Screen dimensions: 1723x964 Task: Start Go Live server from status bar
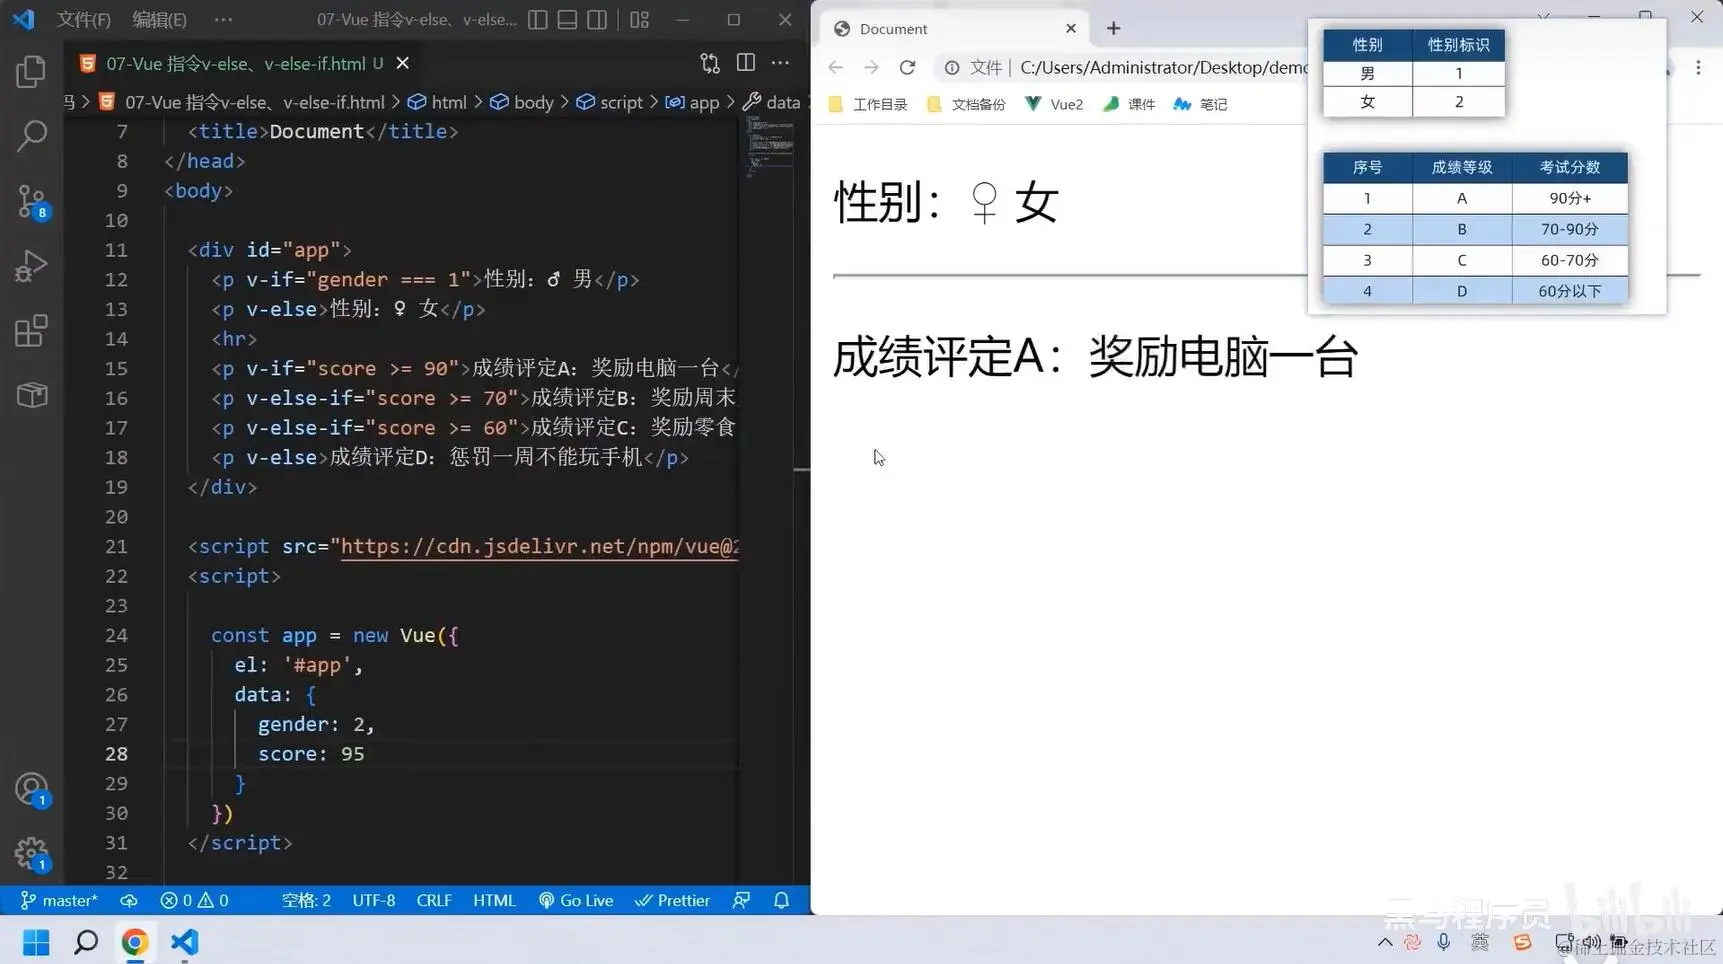click(576, 900)
